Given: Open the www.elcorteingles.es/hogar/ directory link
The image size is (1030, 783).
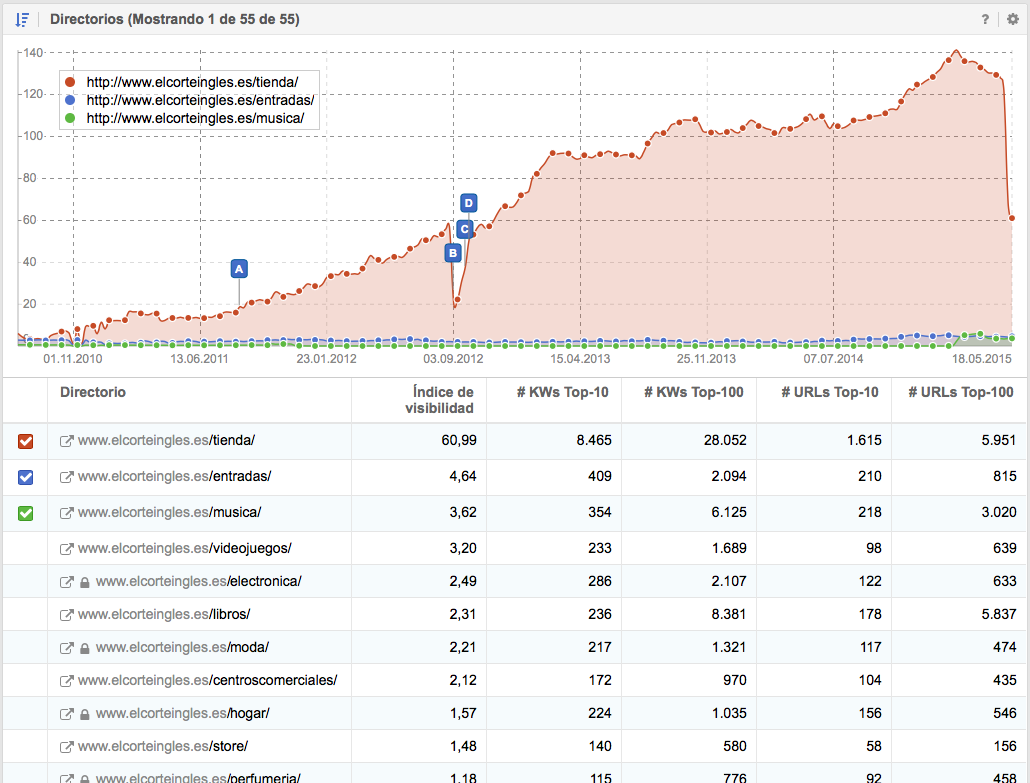Looking at the screenshot, I should (183, 714).
